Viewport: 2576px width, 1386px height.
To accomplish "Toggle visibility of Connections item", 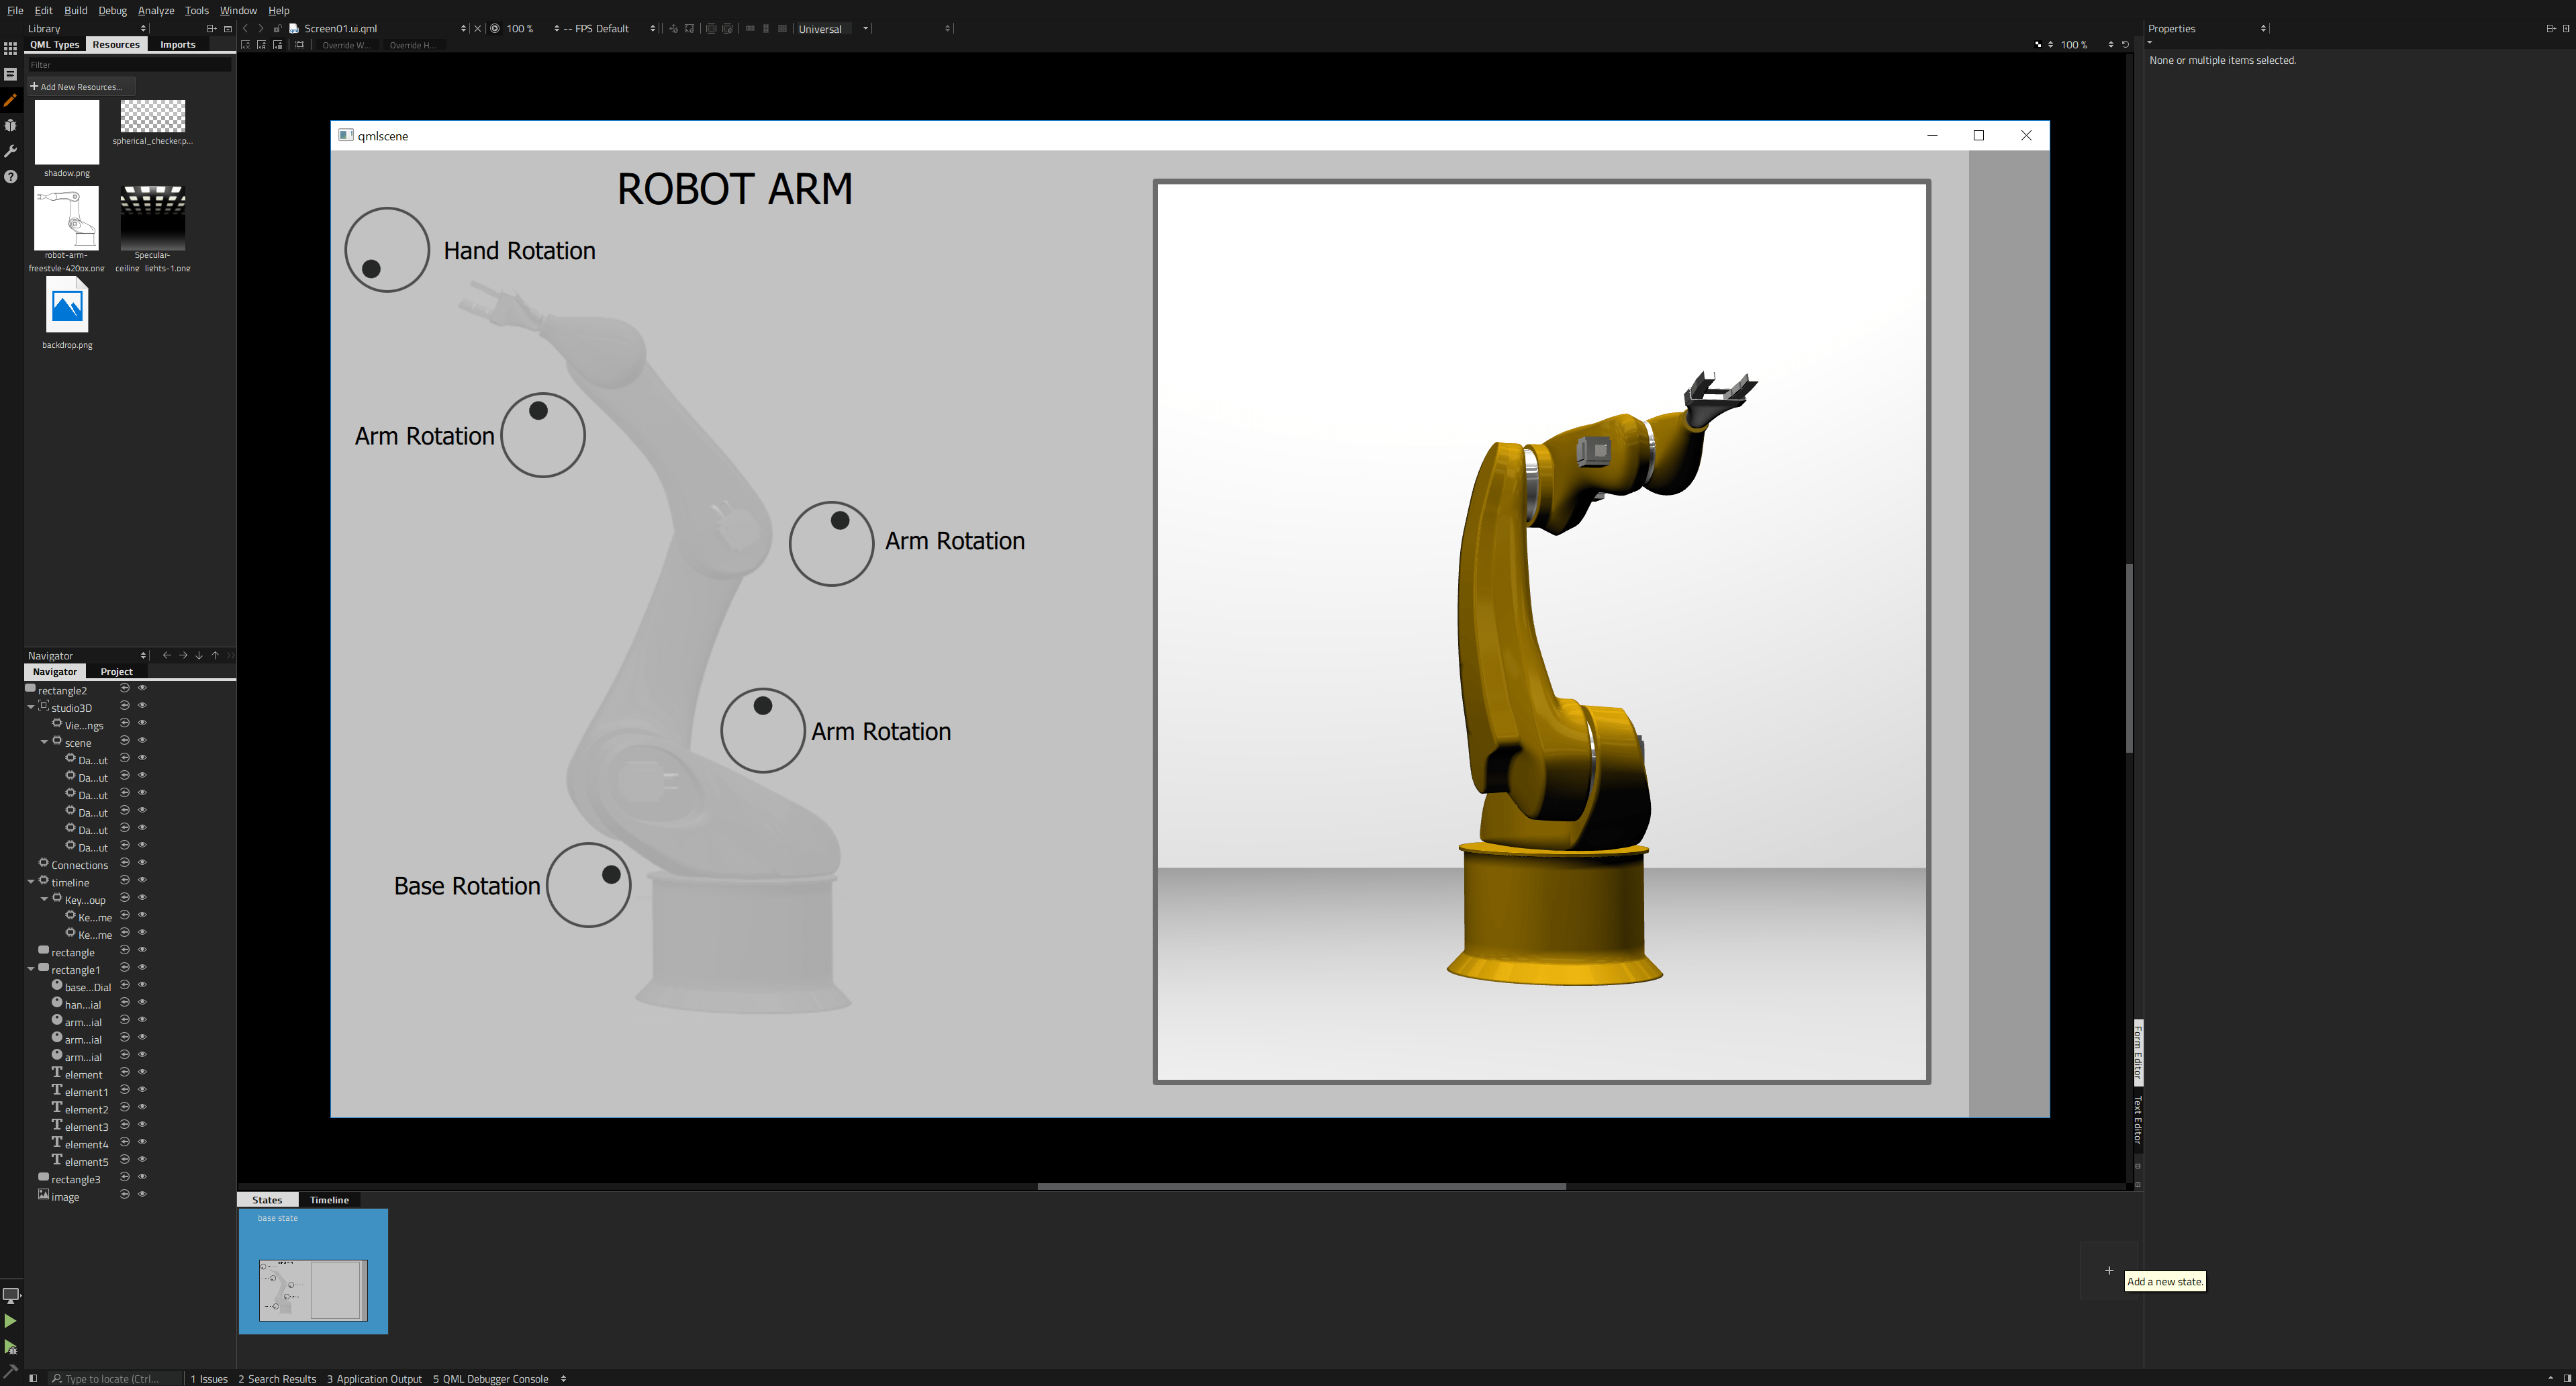I will coord(142,863).
